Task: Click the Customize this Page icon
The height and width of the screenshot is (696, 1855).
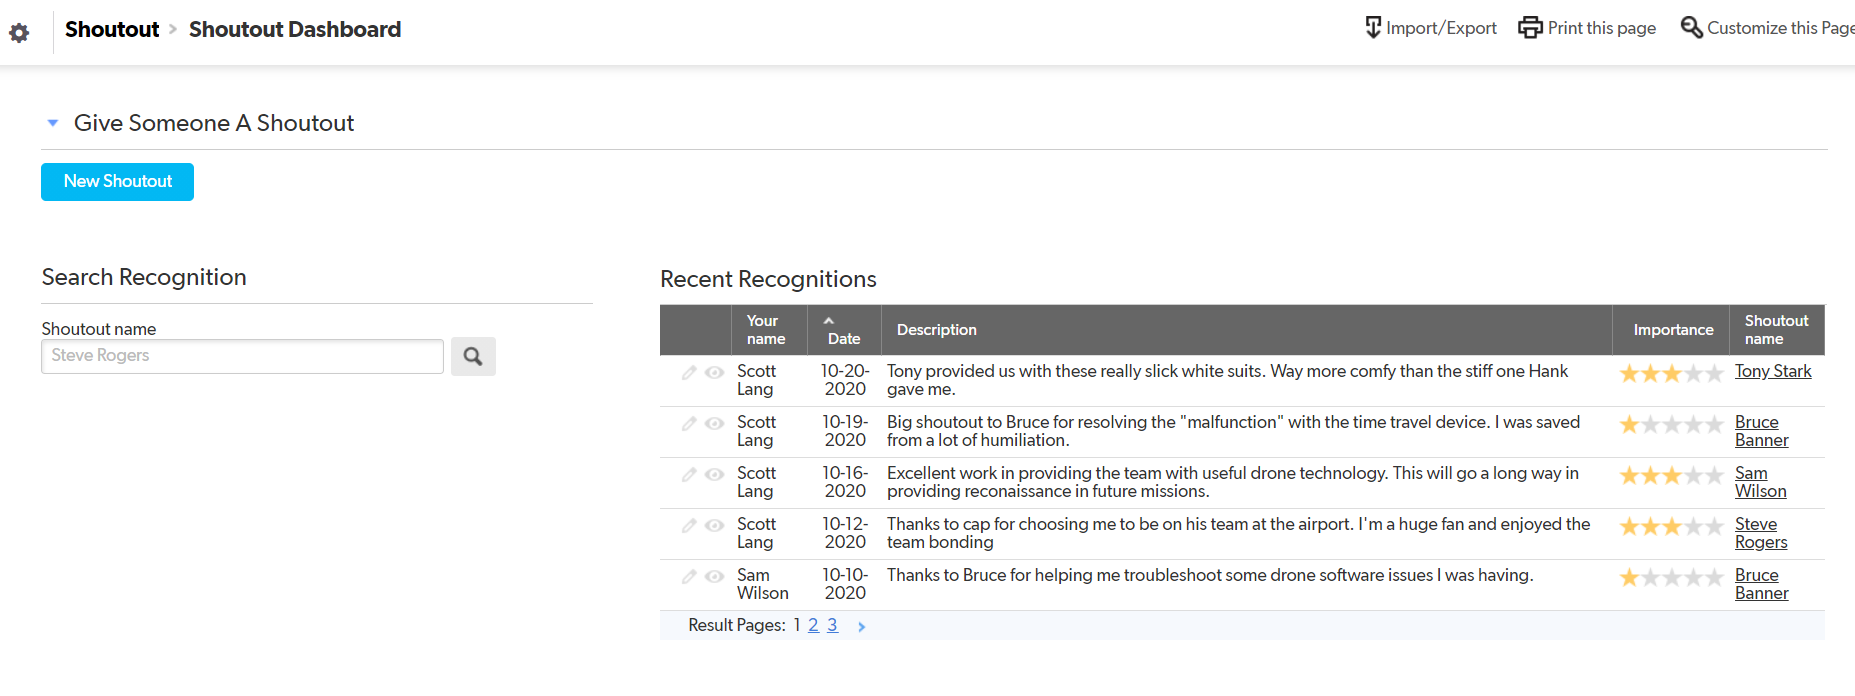Action: pos(1691,28)
